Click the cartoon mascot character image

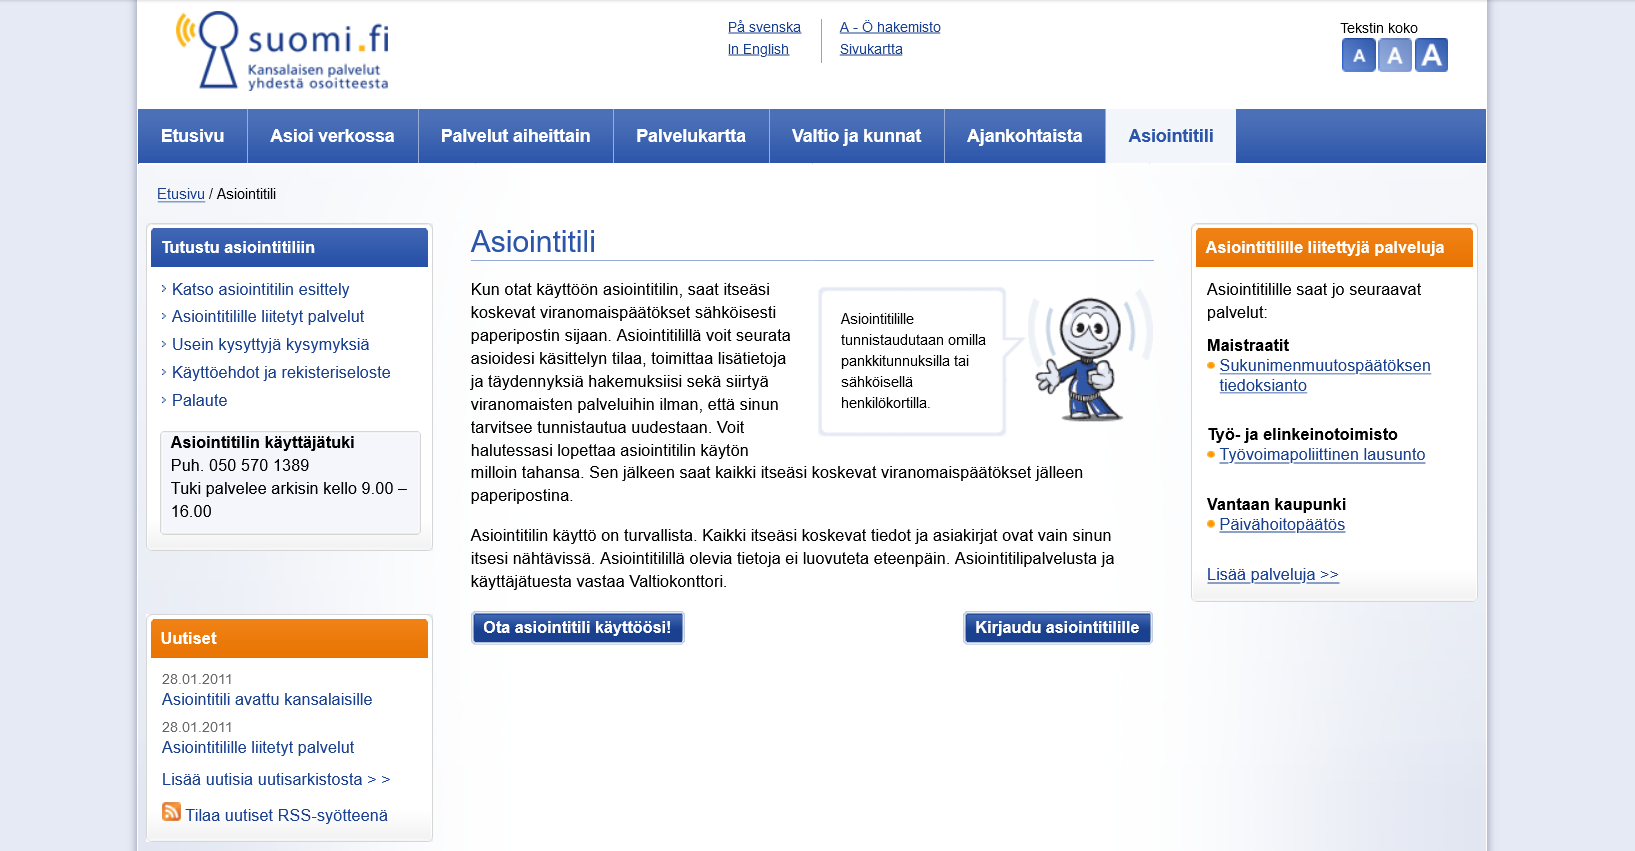(x=1087, y=360)
